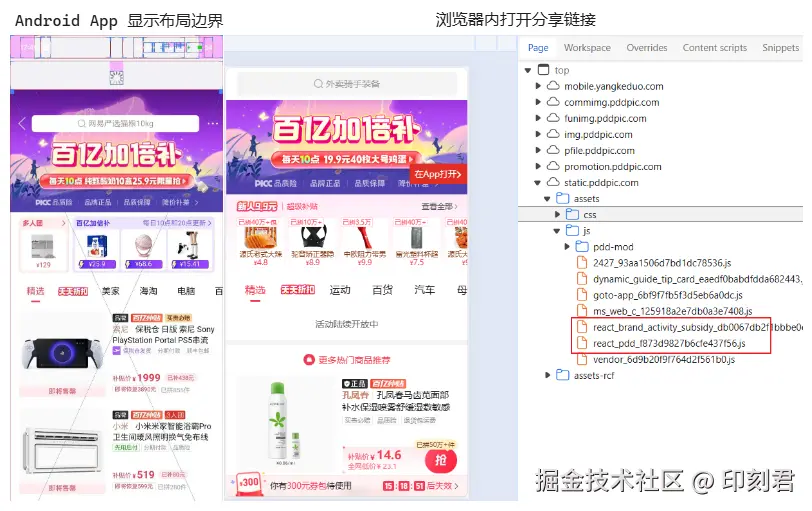
Task: Select 美家 category tab in Android app
Action: 110,291
